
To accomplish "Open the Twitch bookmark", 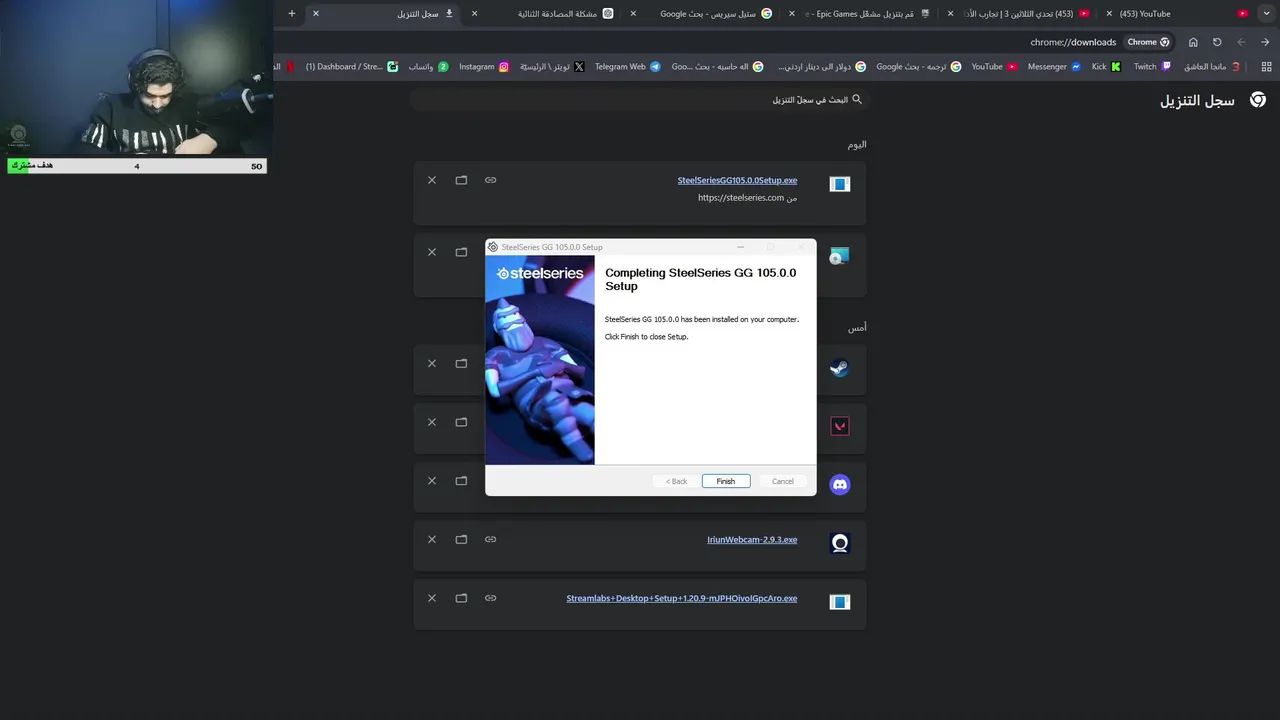I will [1152, 67].
